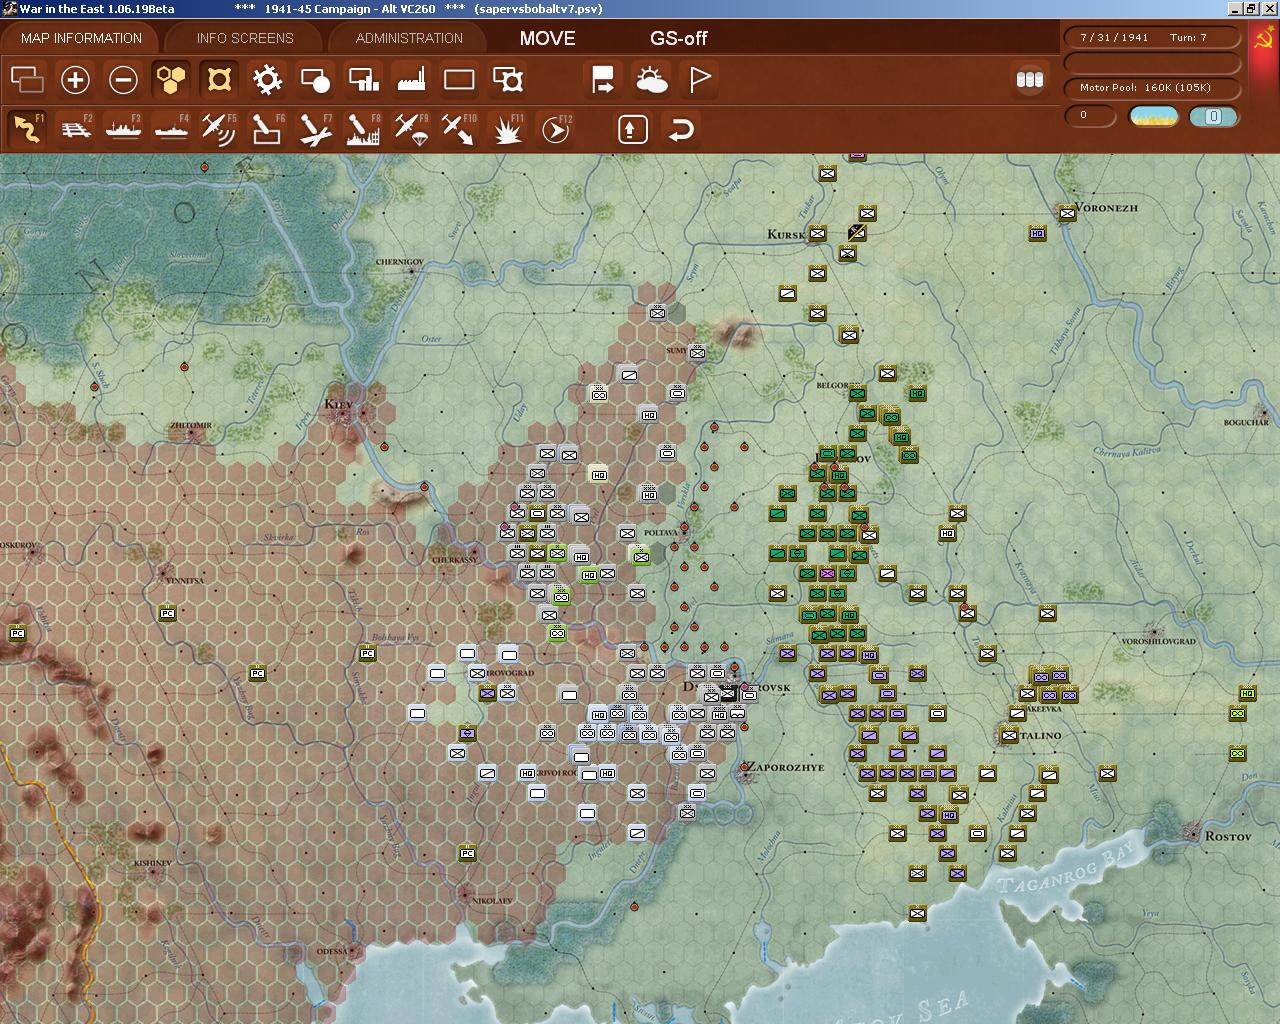Show factory locations icon

411,80
